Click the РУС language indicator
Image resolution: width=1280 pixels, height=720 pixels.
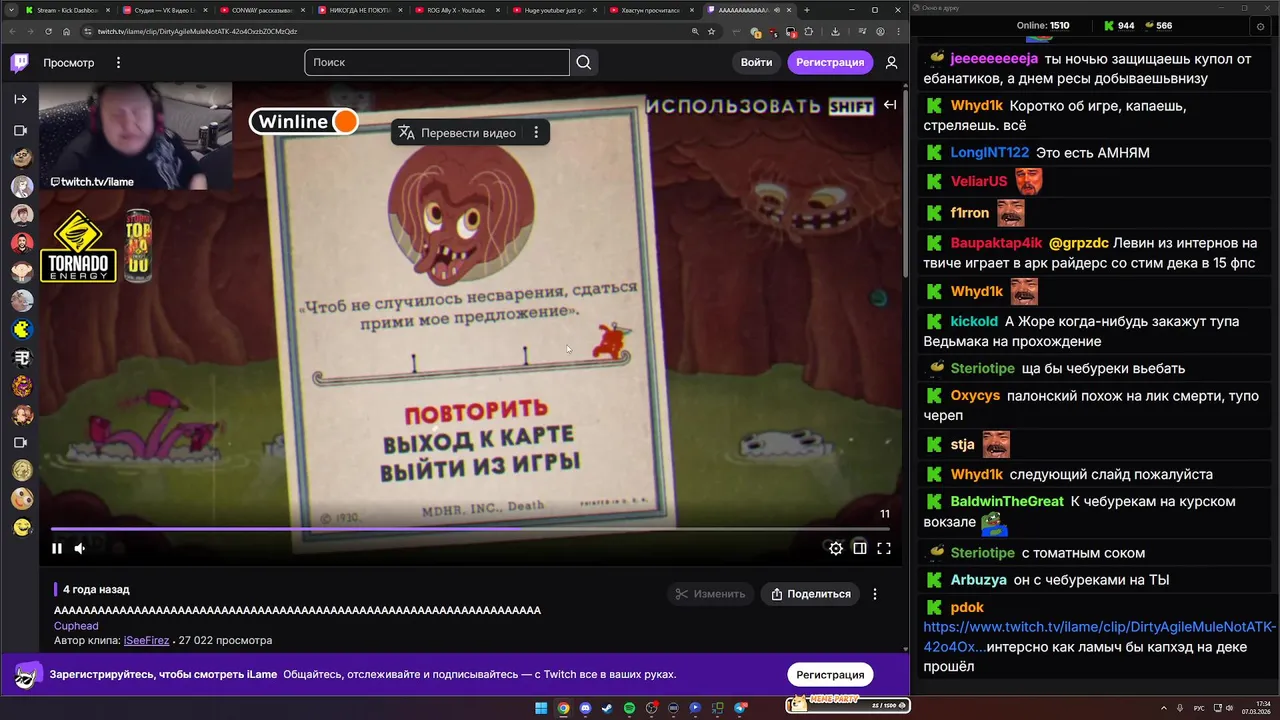(x=1199, y=708)
